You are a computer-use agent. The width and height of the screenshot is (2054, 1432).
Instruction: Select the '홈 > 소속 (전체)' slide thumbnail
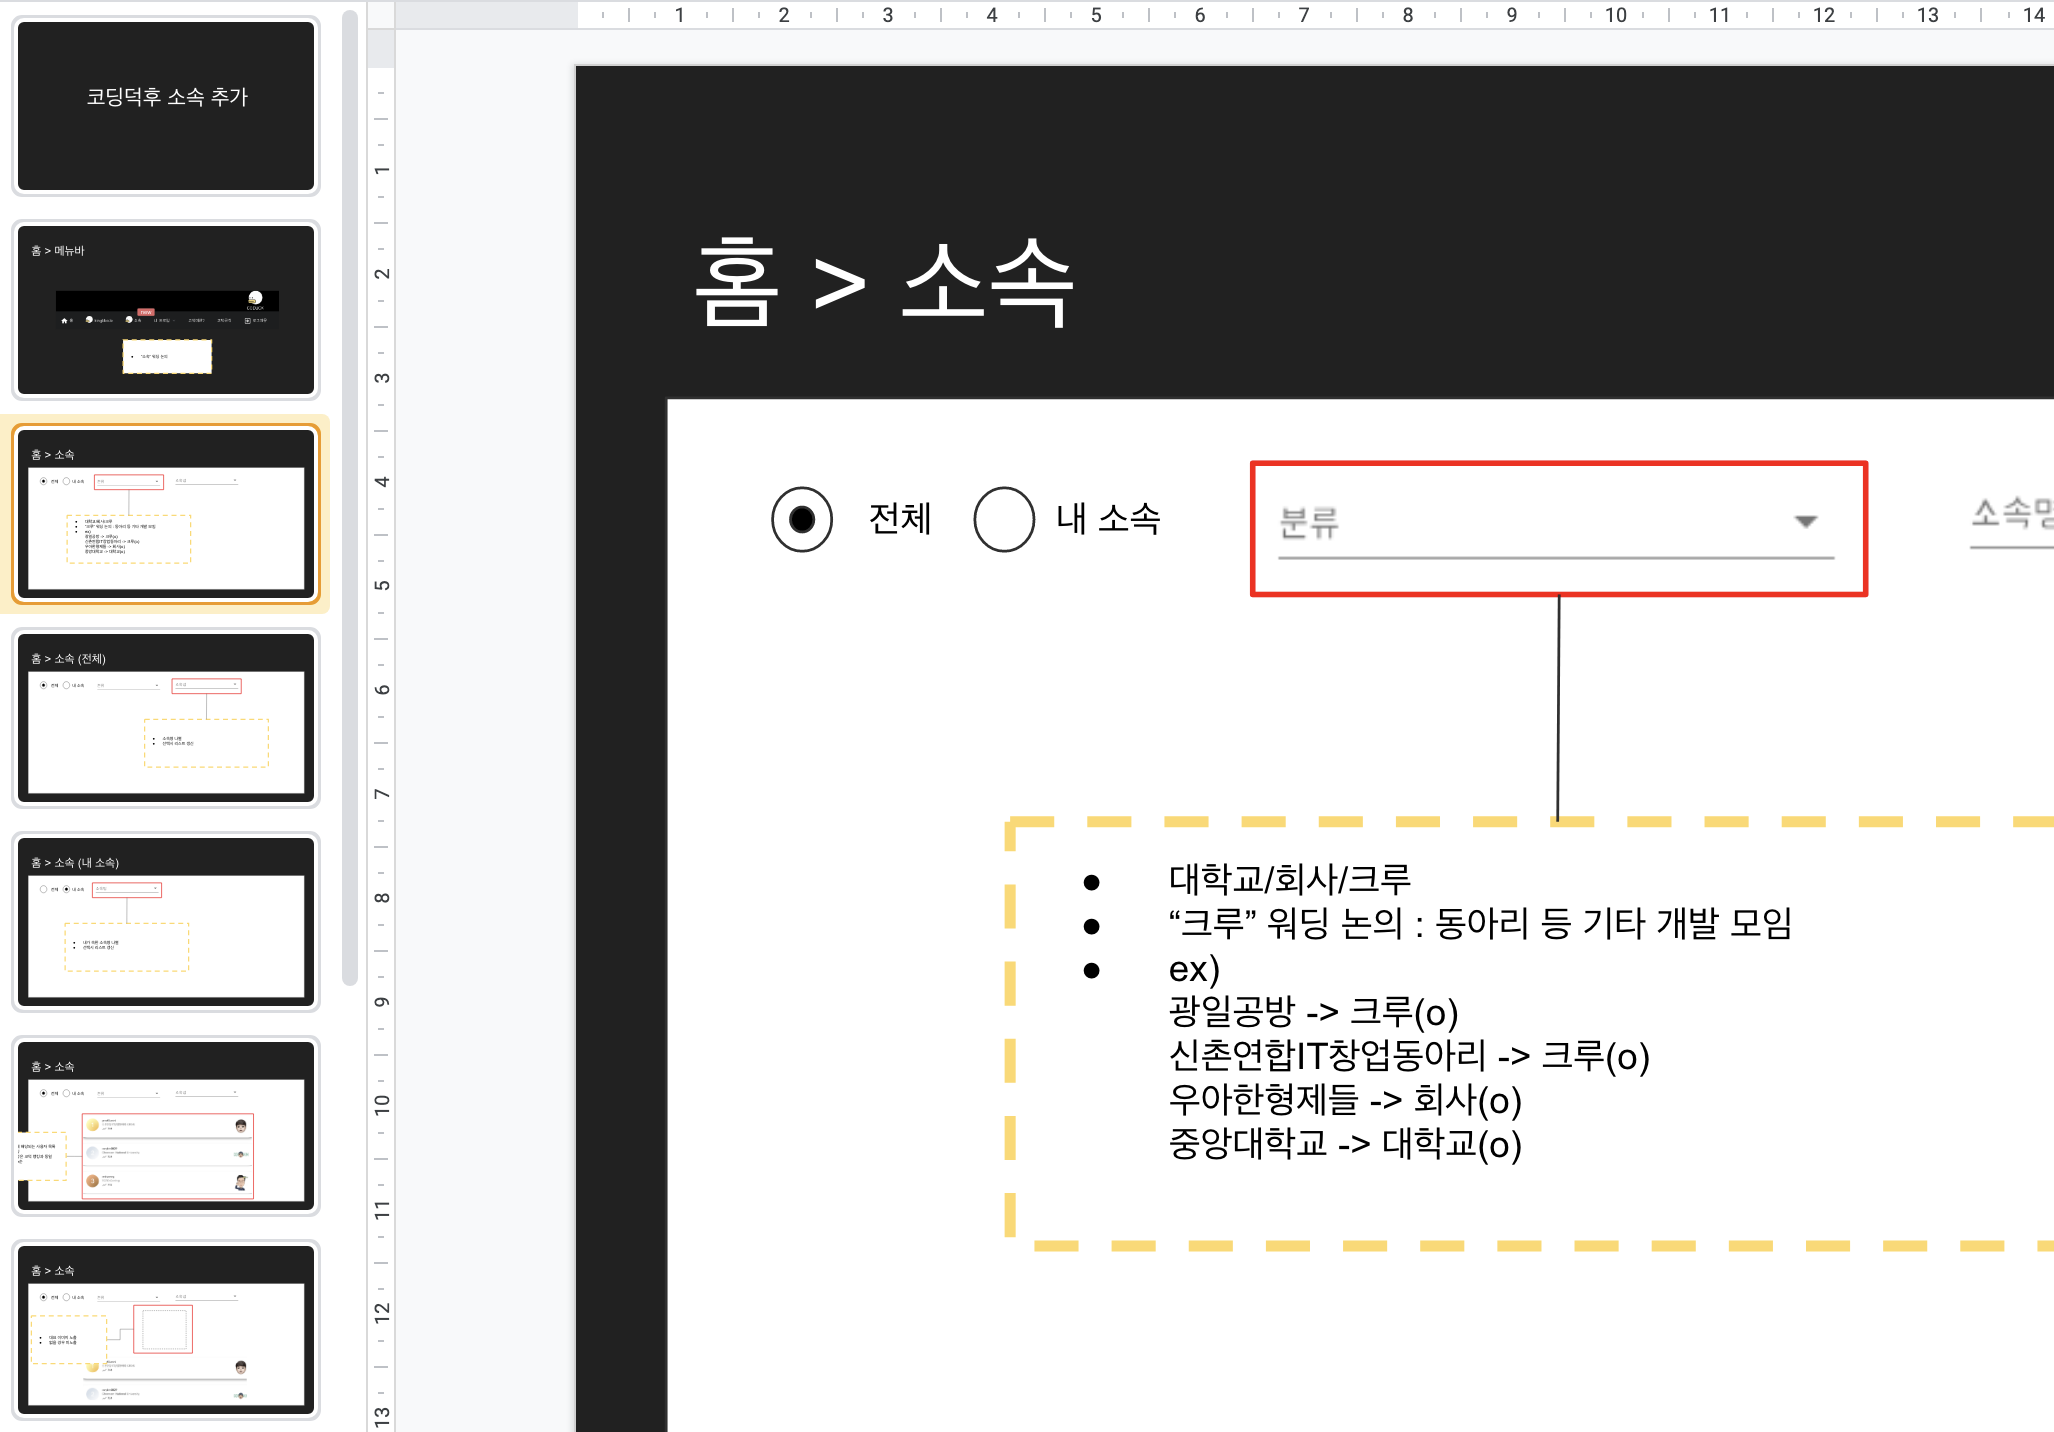click(166, 718)
